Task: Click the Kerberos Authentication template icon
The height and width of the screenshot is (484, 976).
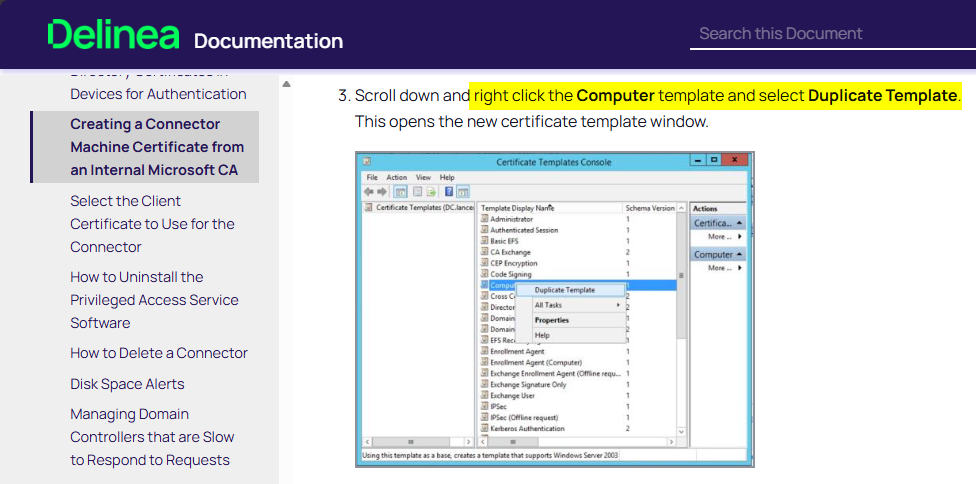Action: [484, 428]
